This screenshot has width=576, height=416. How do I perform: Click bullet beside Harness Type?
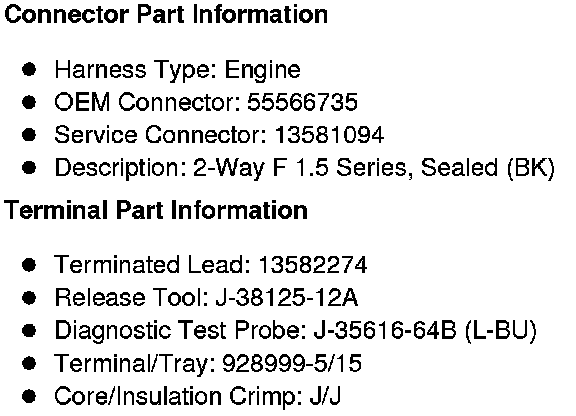[x=29, y=69]
